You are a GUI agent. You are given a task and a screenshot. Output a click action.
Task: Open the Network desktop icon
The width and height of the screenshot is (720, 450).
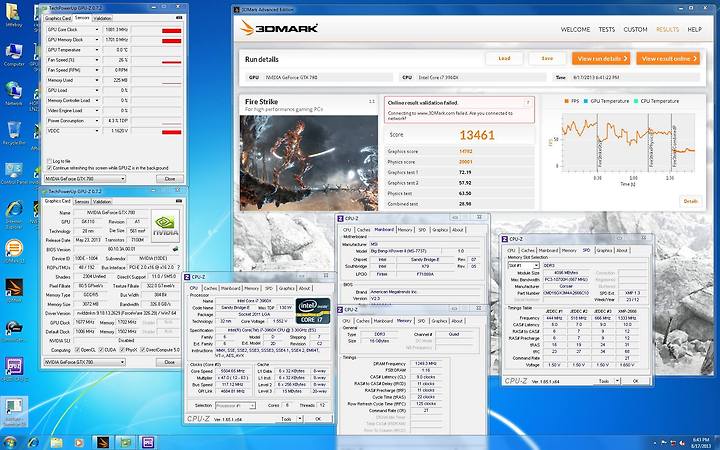(14, 94)
